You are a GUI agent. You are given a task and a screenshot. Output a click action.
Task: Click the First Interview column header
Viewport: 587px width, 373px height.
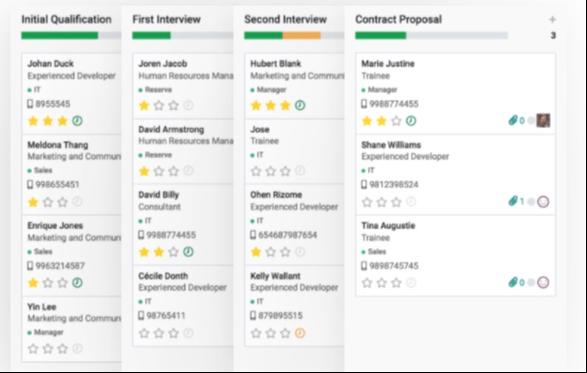[x=167, y=19]
